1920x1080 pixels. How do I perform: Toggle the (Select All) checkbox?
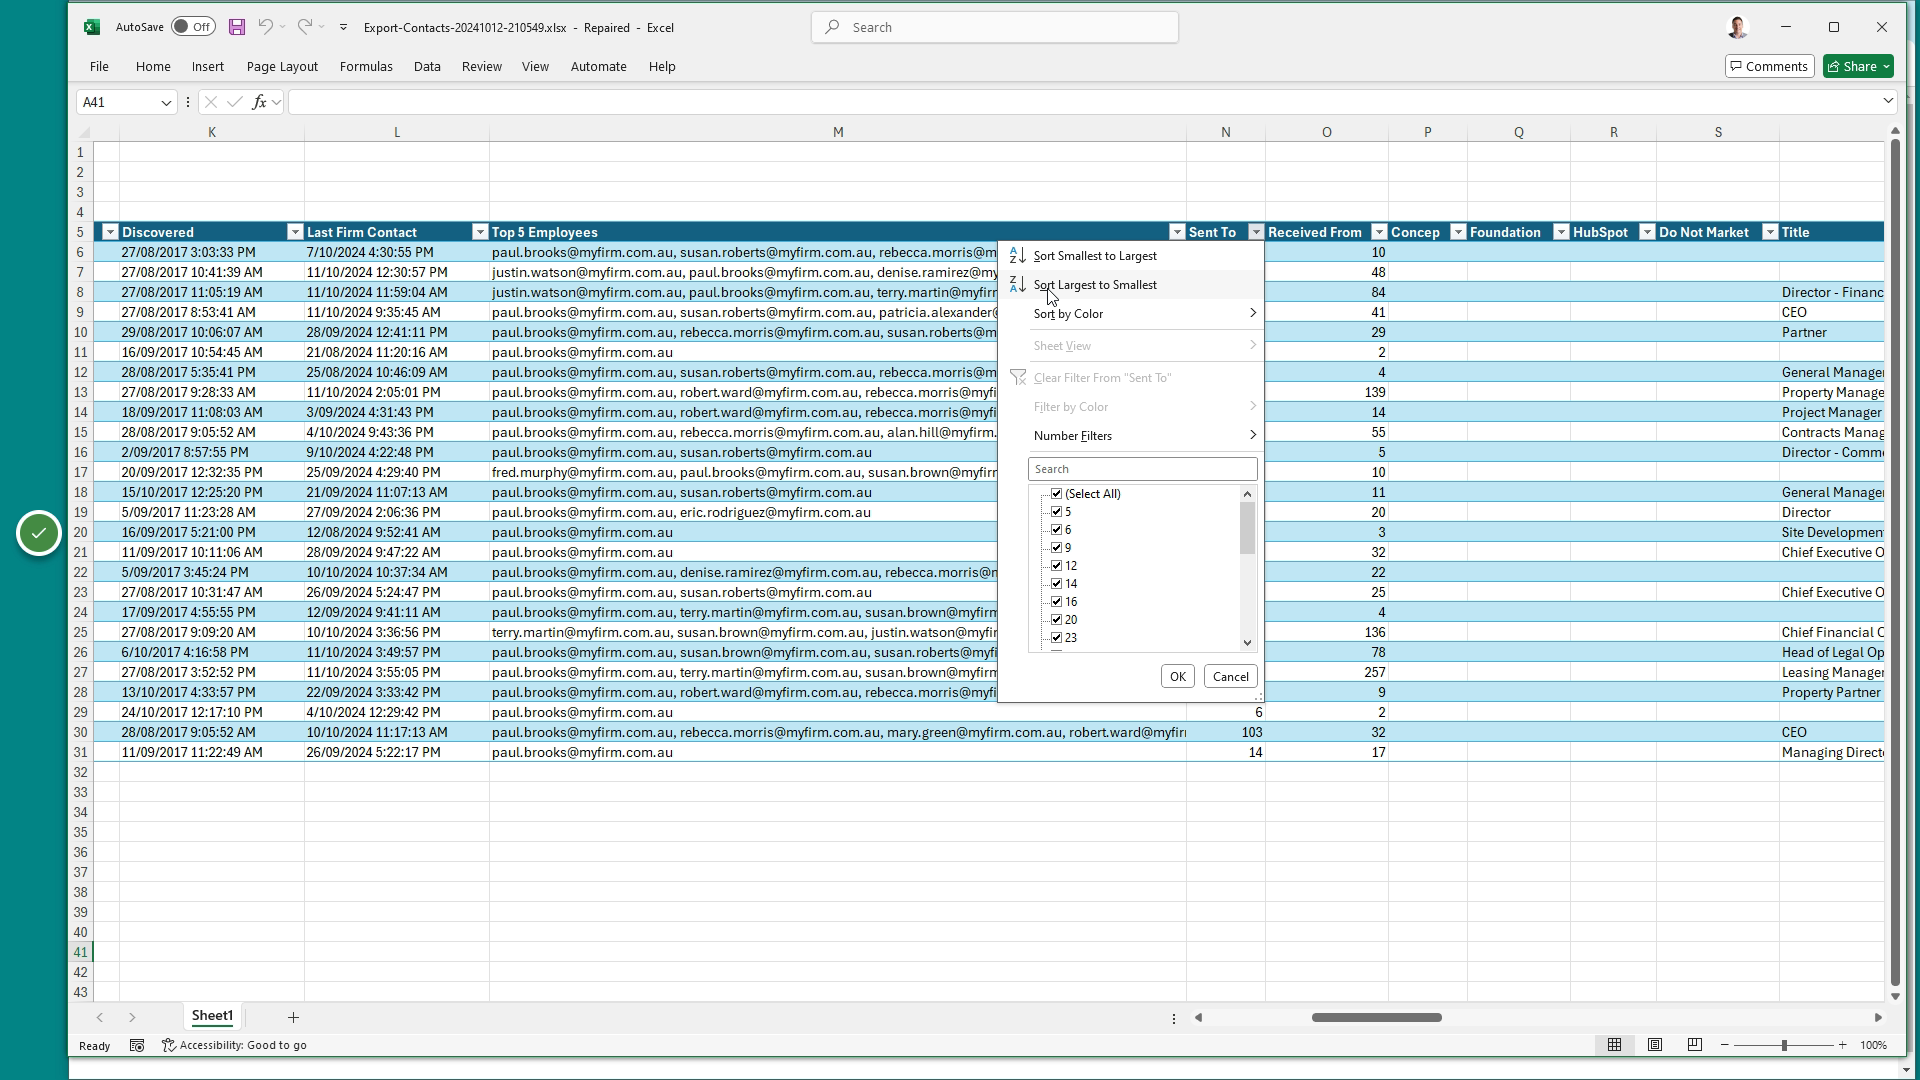1056,494
